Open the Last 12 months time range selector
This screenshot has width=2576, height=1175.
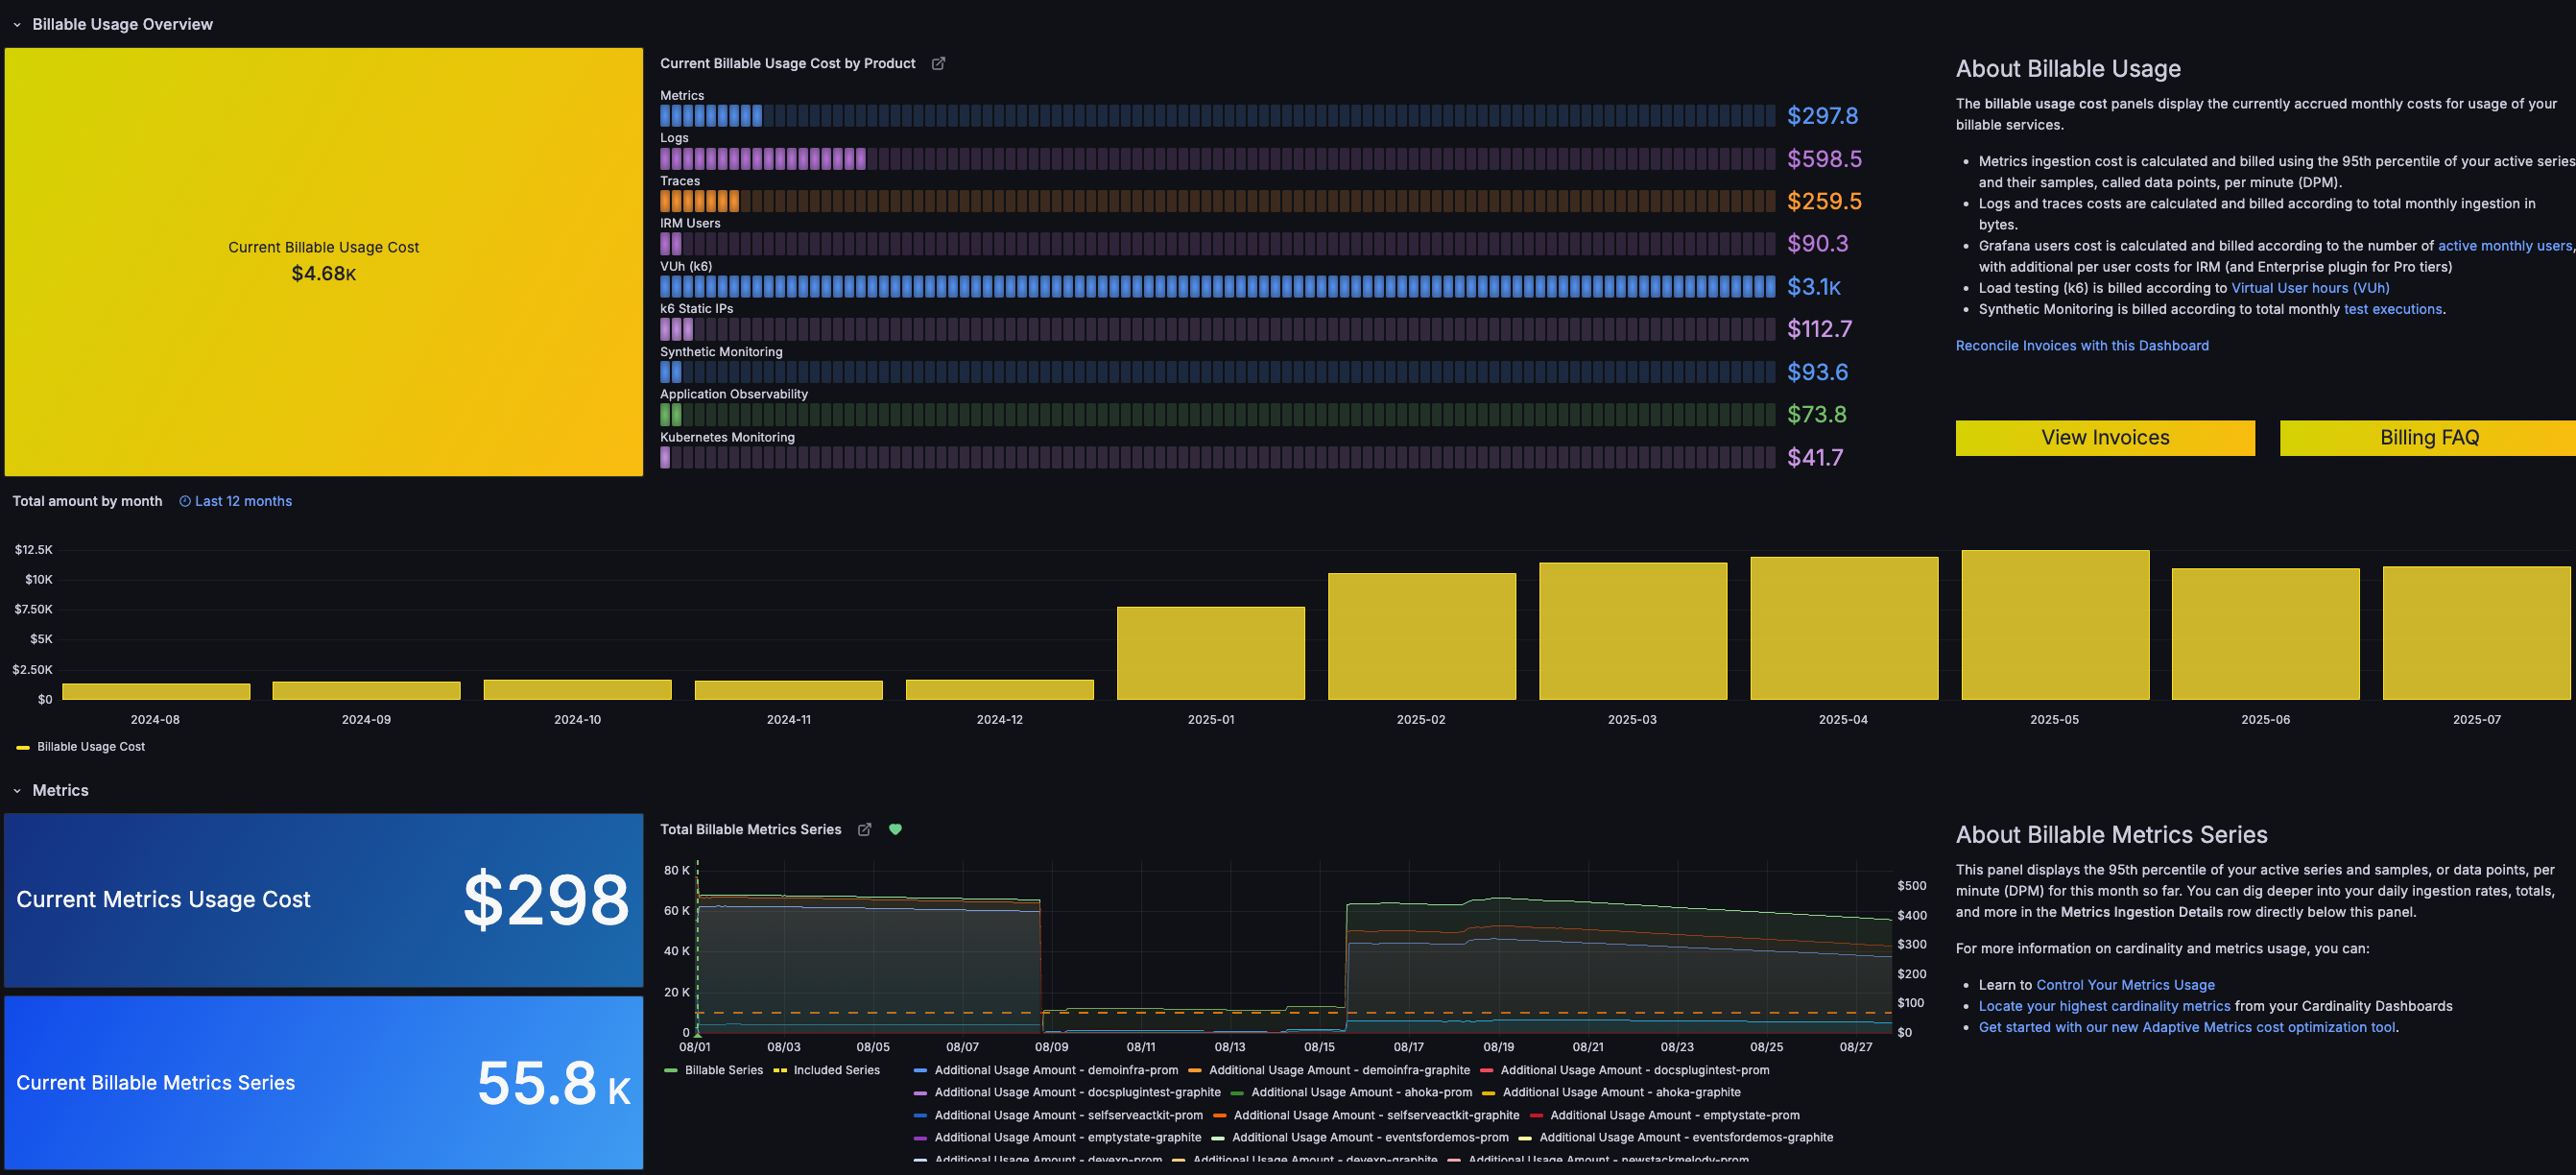243,500
